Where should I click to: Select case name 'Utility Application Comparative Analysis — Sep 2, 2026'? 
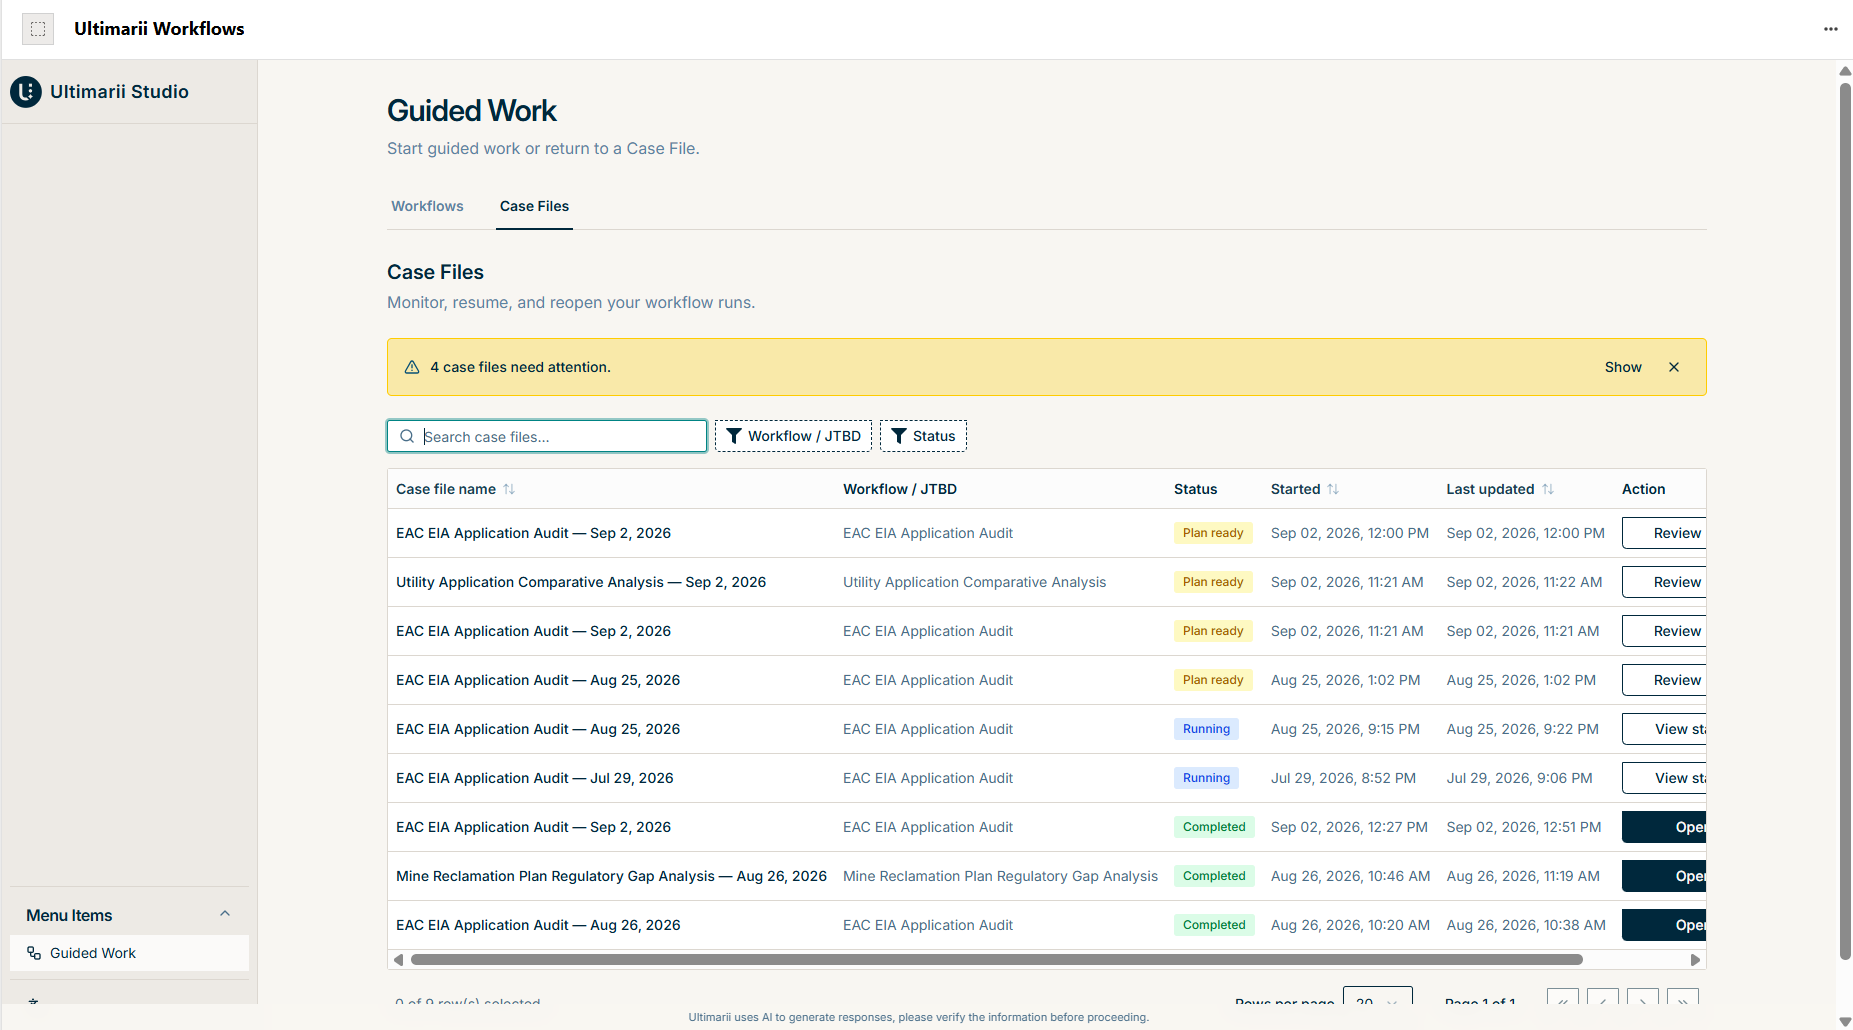(x=581, y=582)
